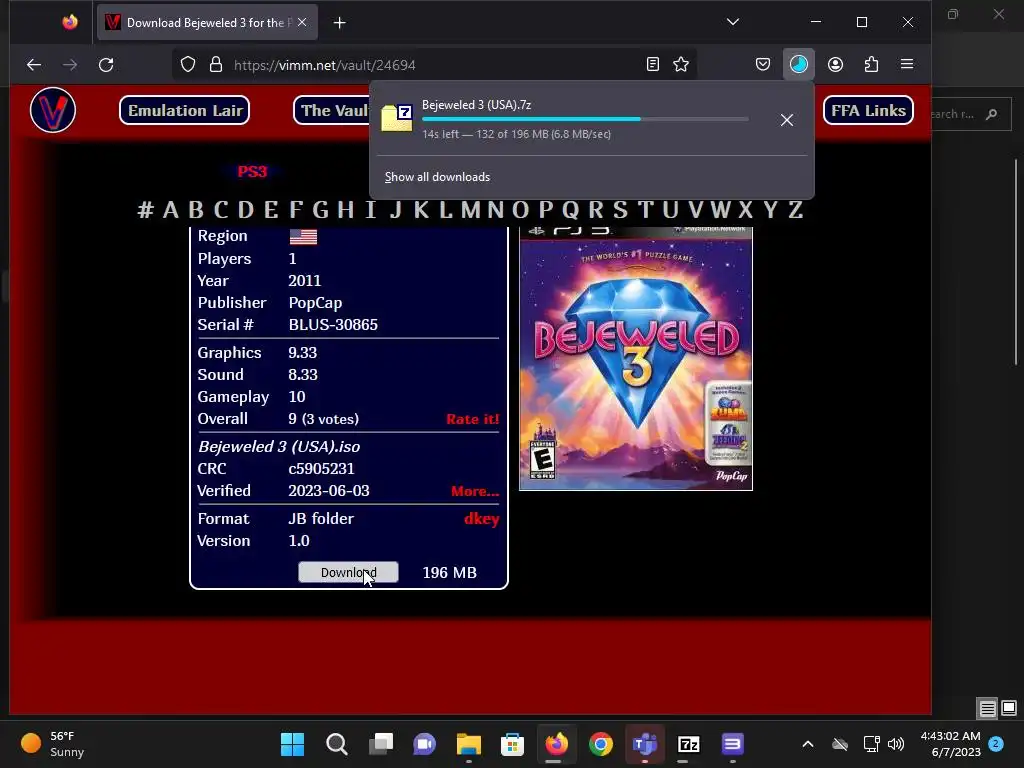Click the padlock site security icon

coord(216,65)
